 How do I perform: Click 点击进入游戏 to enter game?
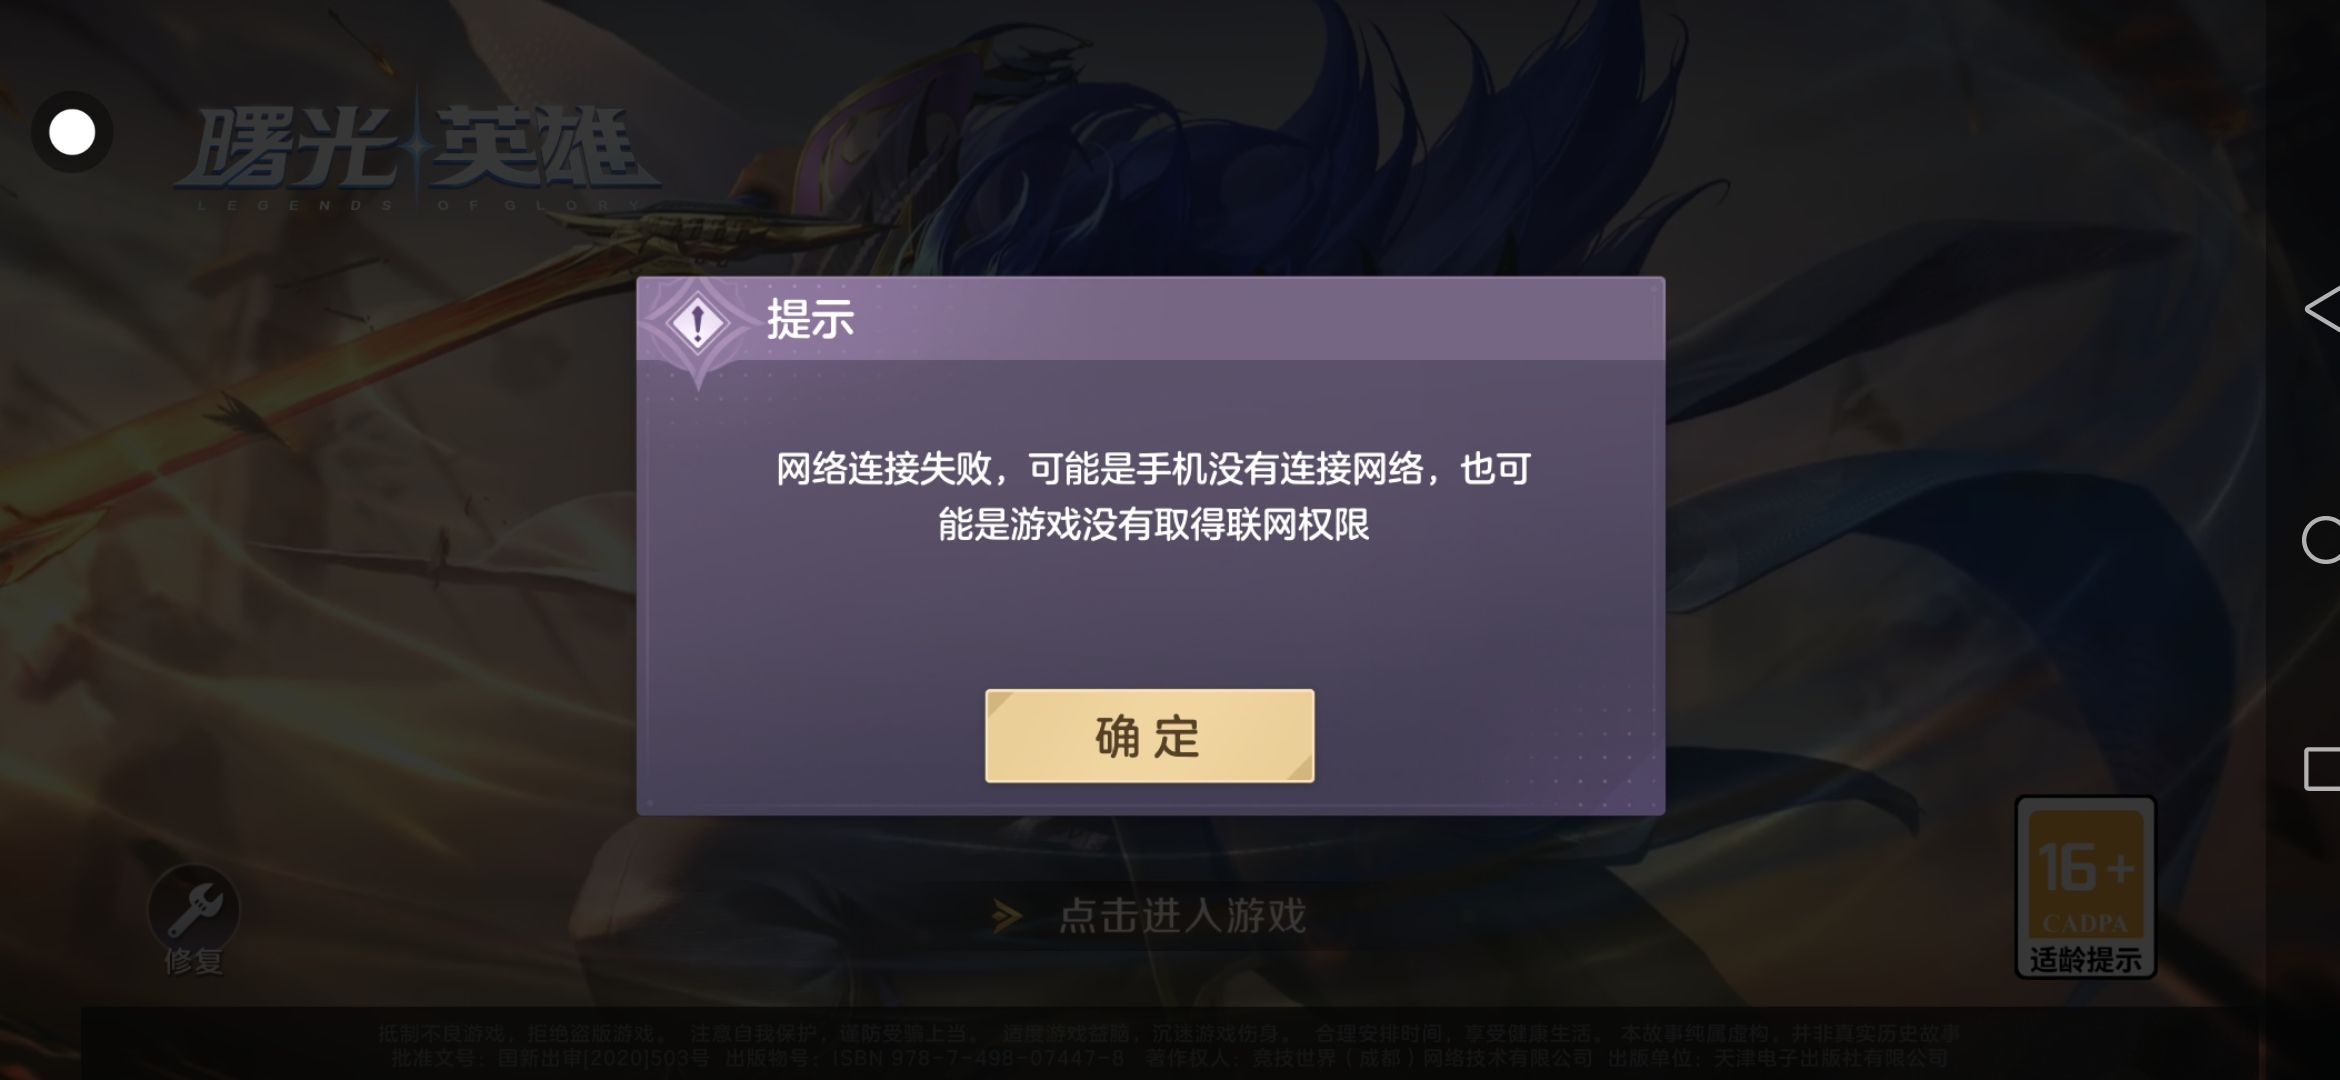tap(1182, 916)
